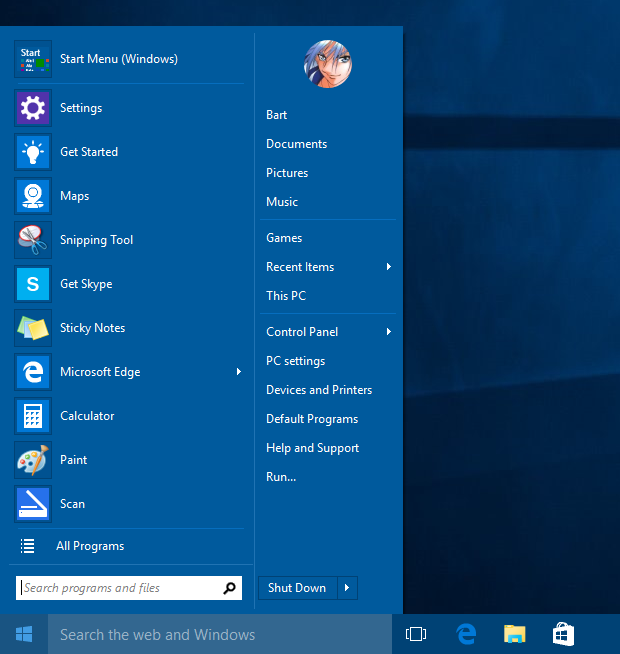Screen dimensions: 620x654
Task: Launch the Scan app icon
Action: click(33, 504)
